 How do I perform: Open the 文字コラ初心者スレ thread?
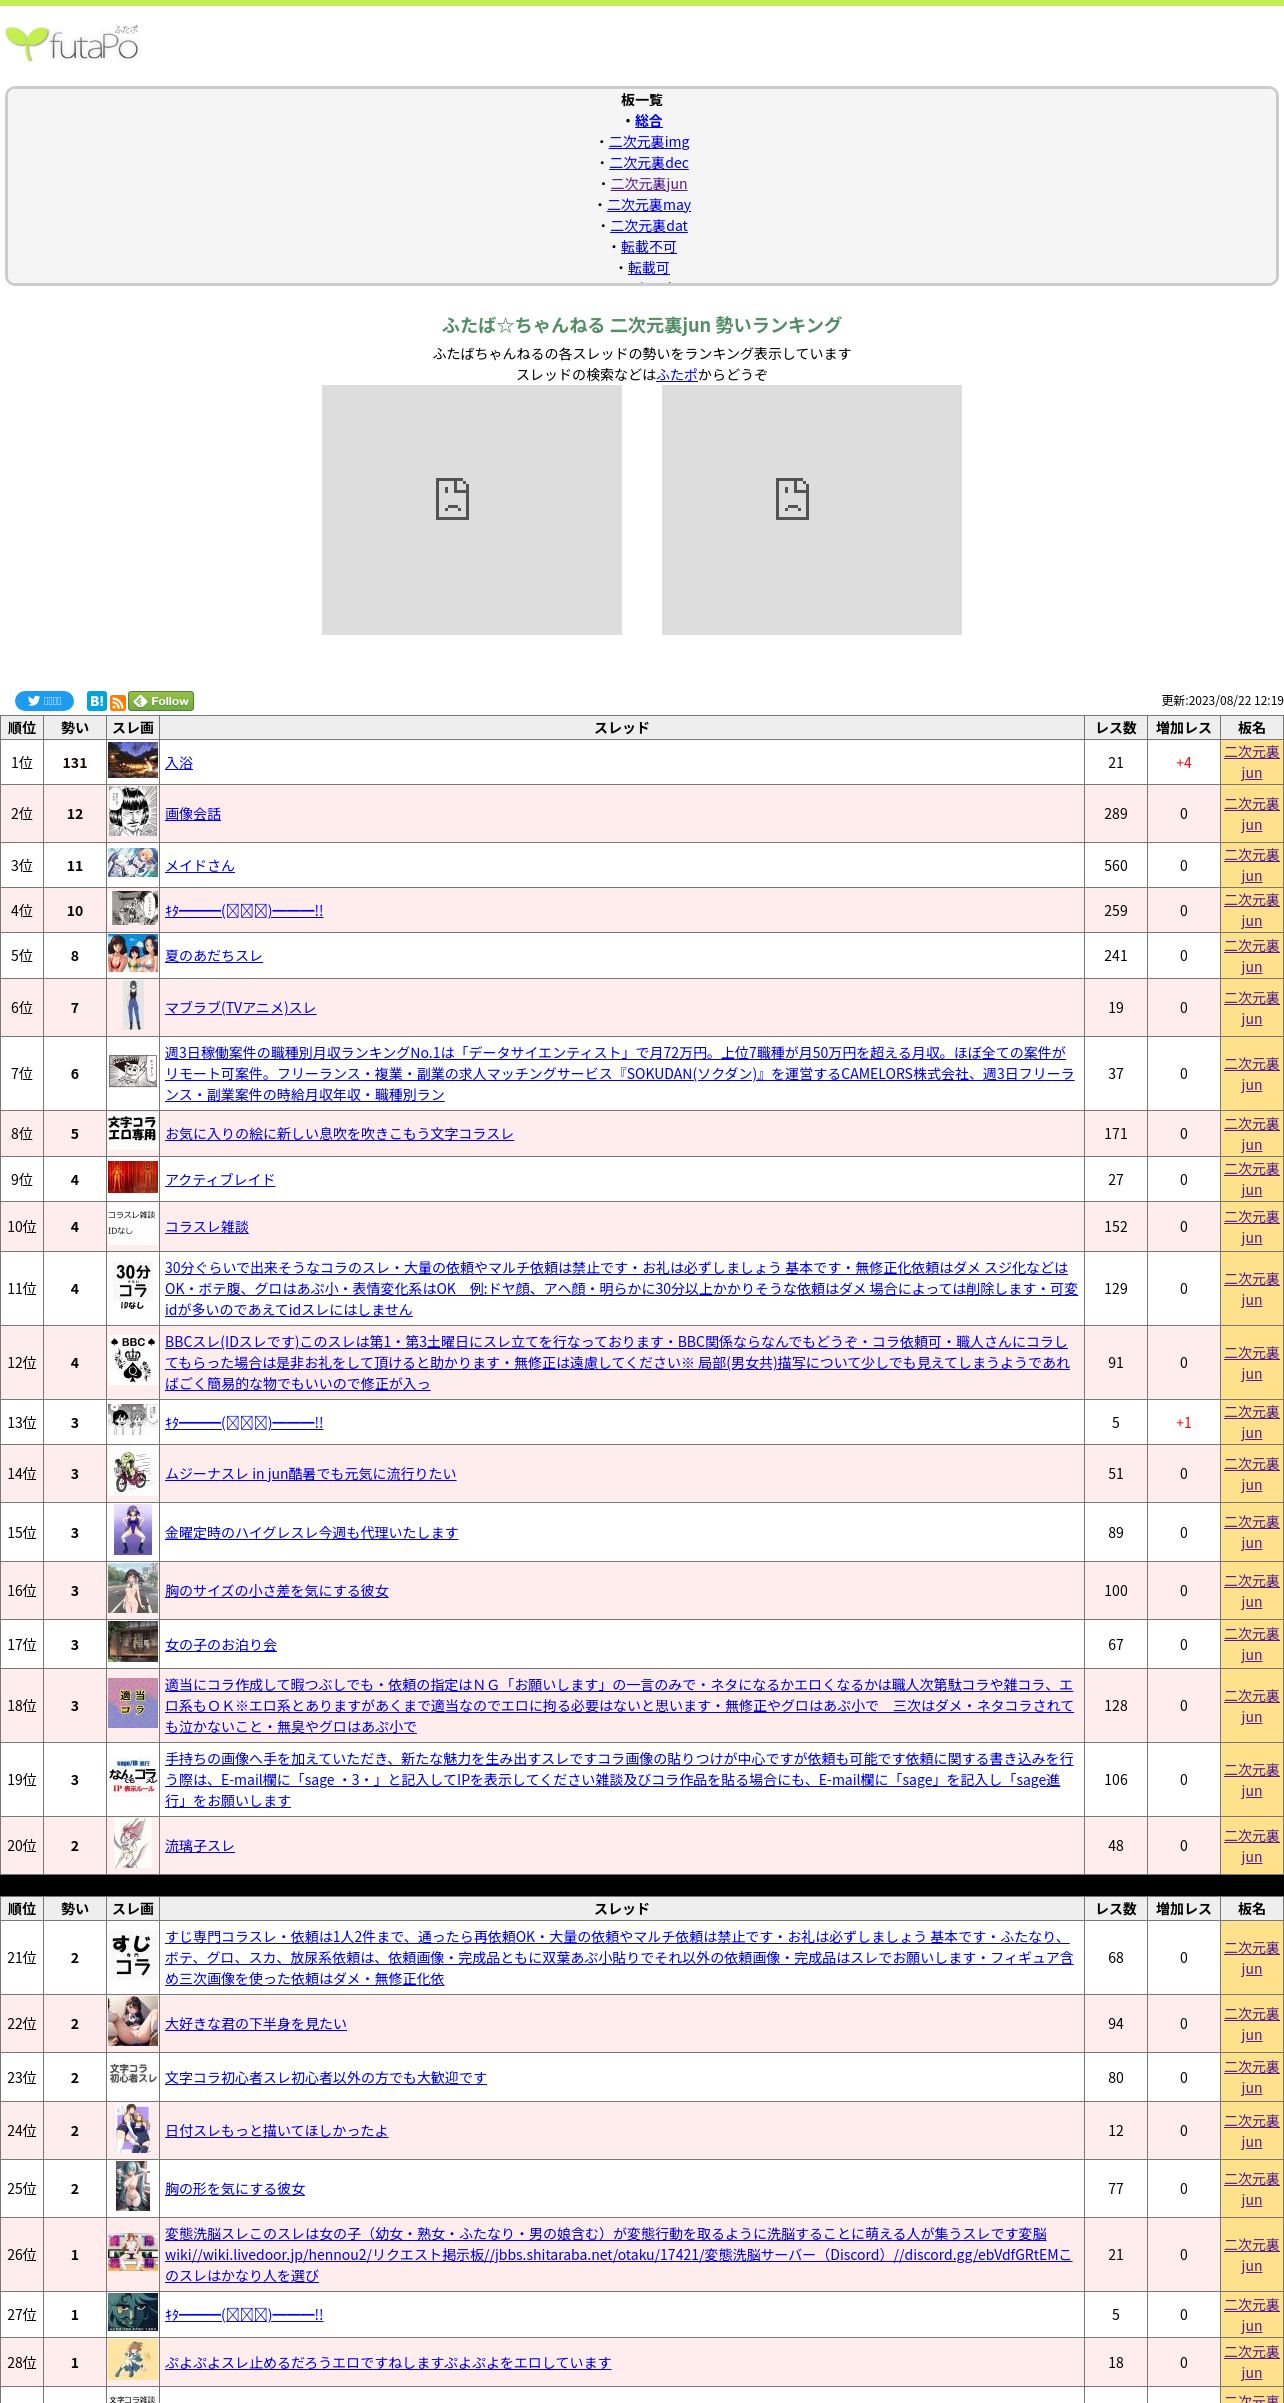click(x=326, y=2078)
